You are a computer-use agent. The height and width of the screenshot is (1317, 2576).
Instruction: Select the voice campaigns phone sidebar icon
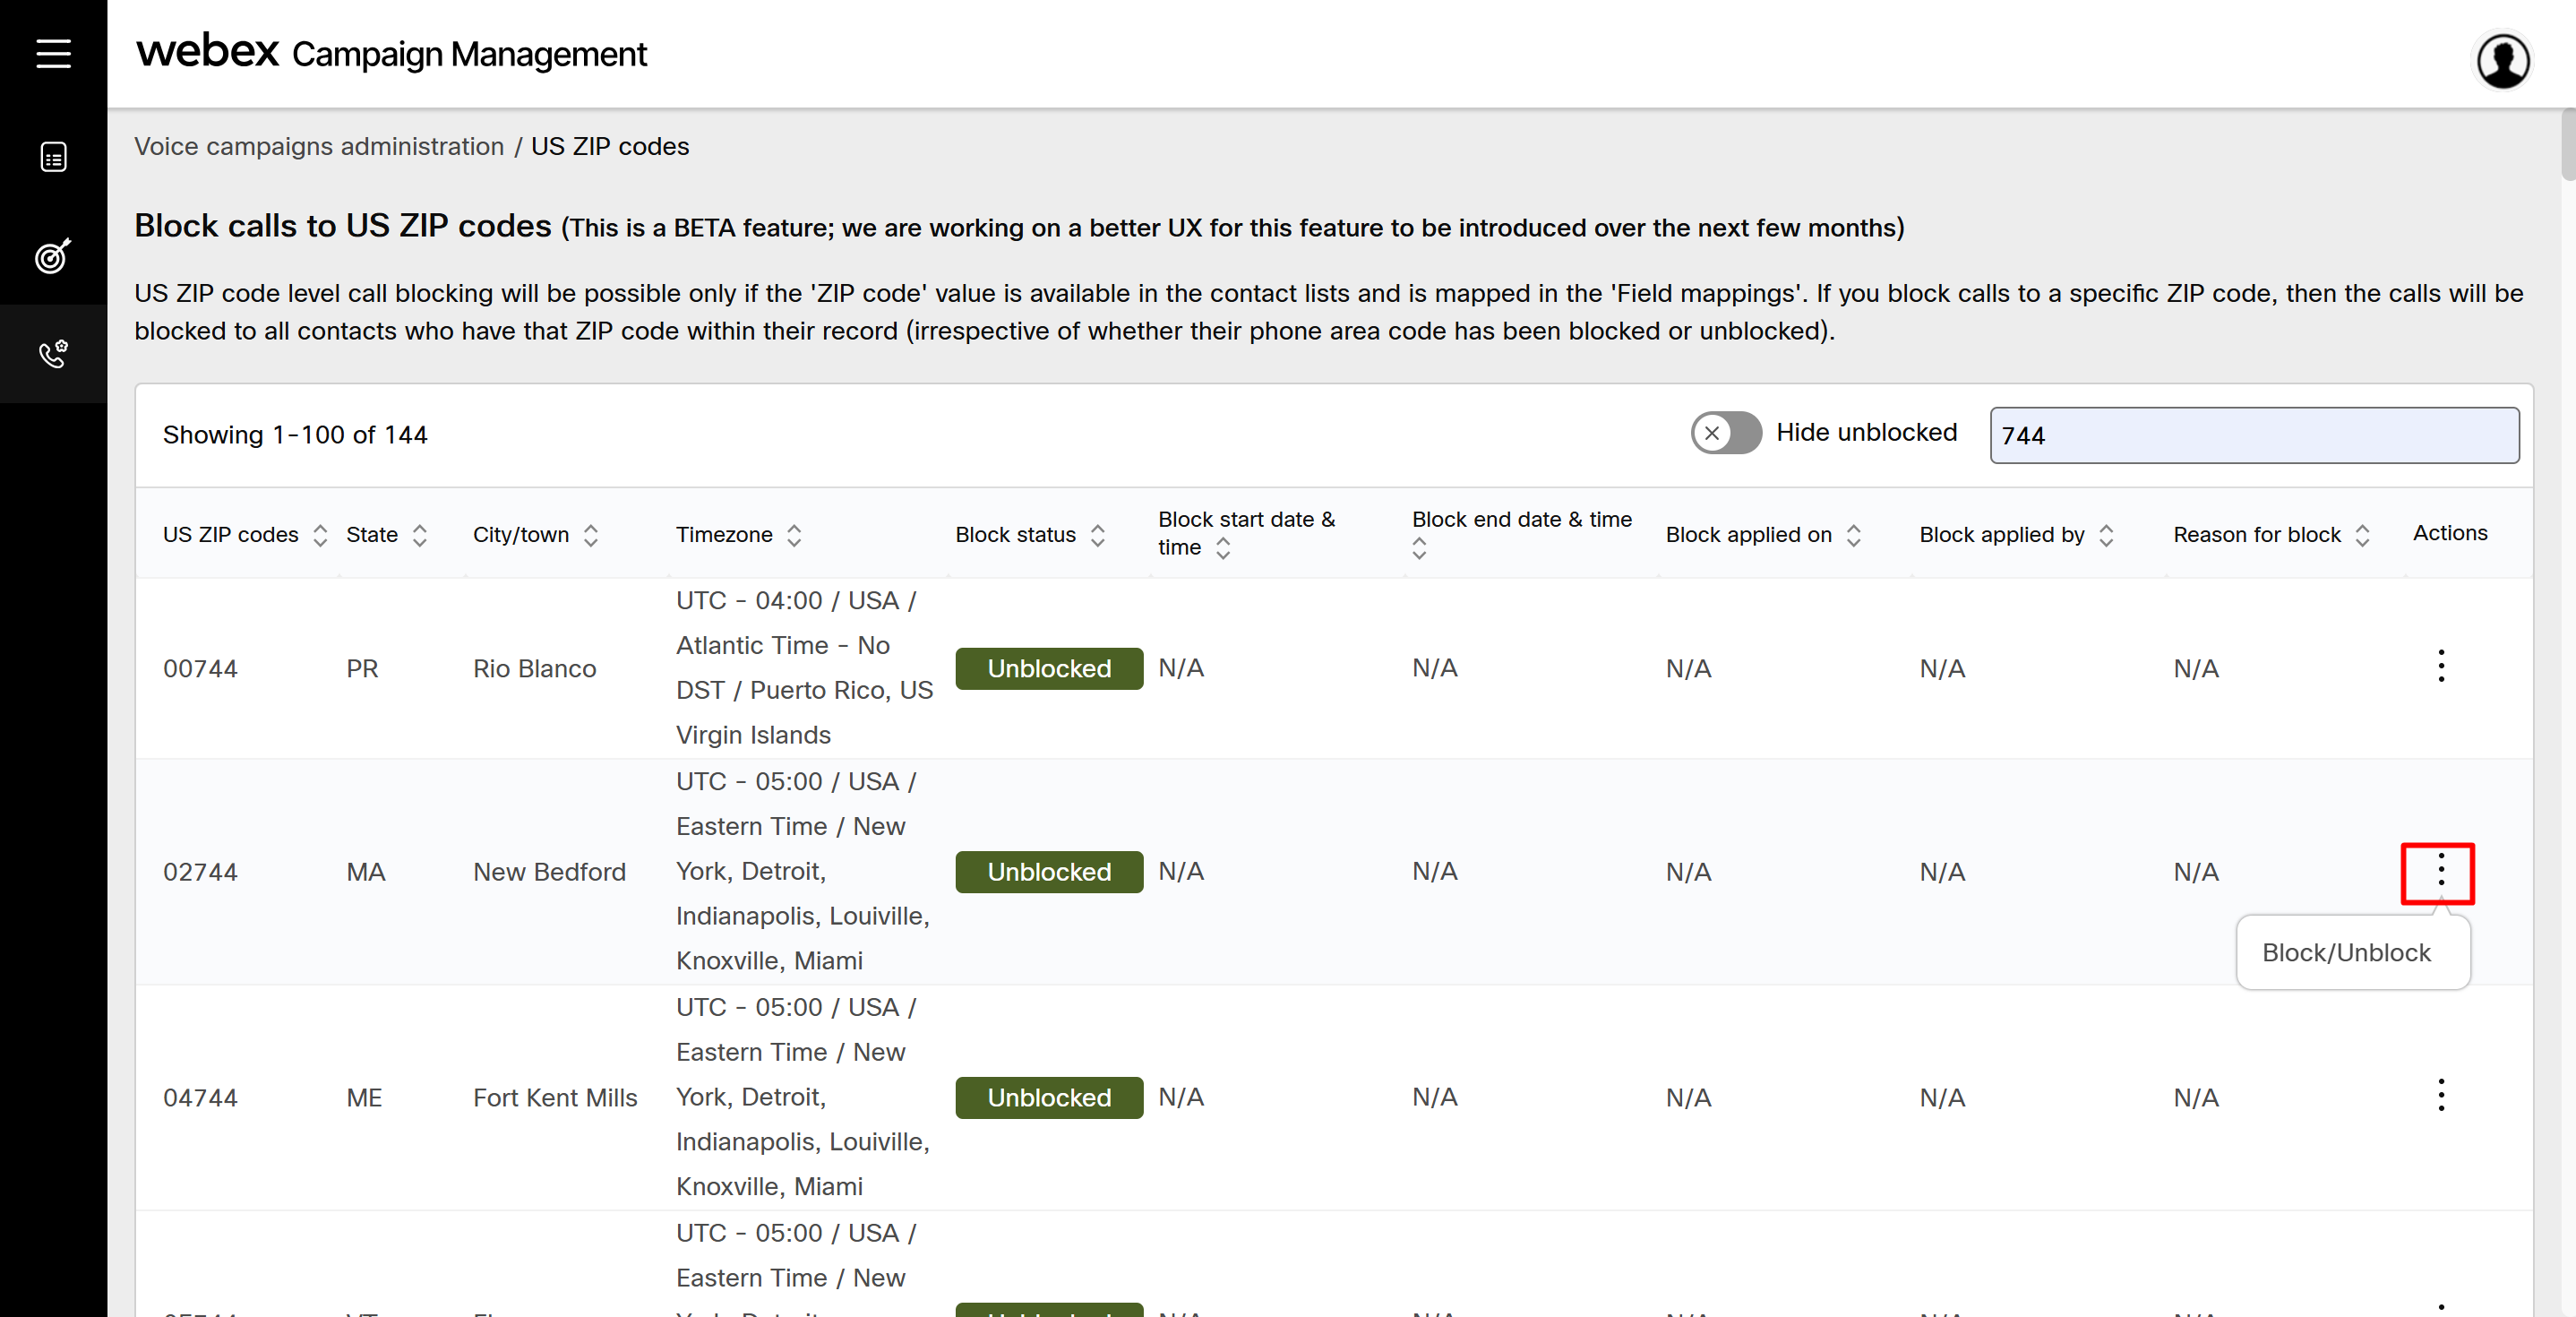pos(53,353)
